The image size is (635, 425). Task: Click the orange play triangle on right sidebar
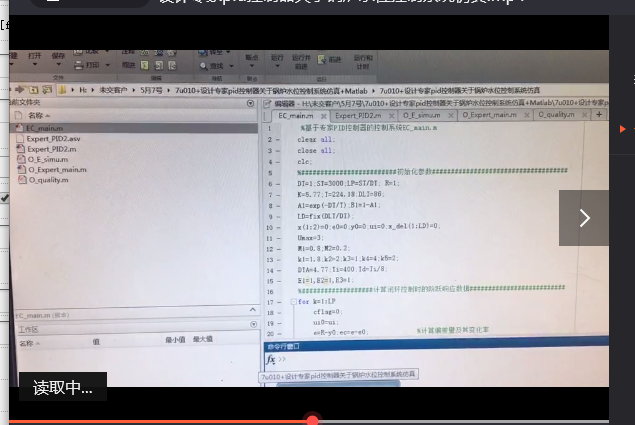(622, 129)
